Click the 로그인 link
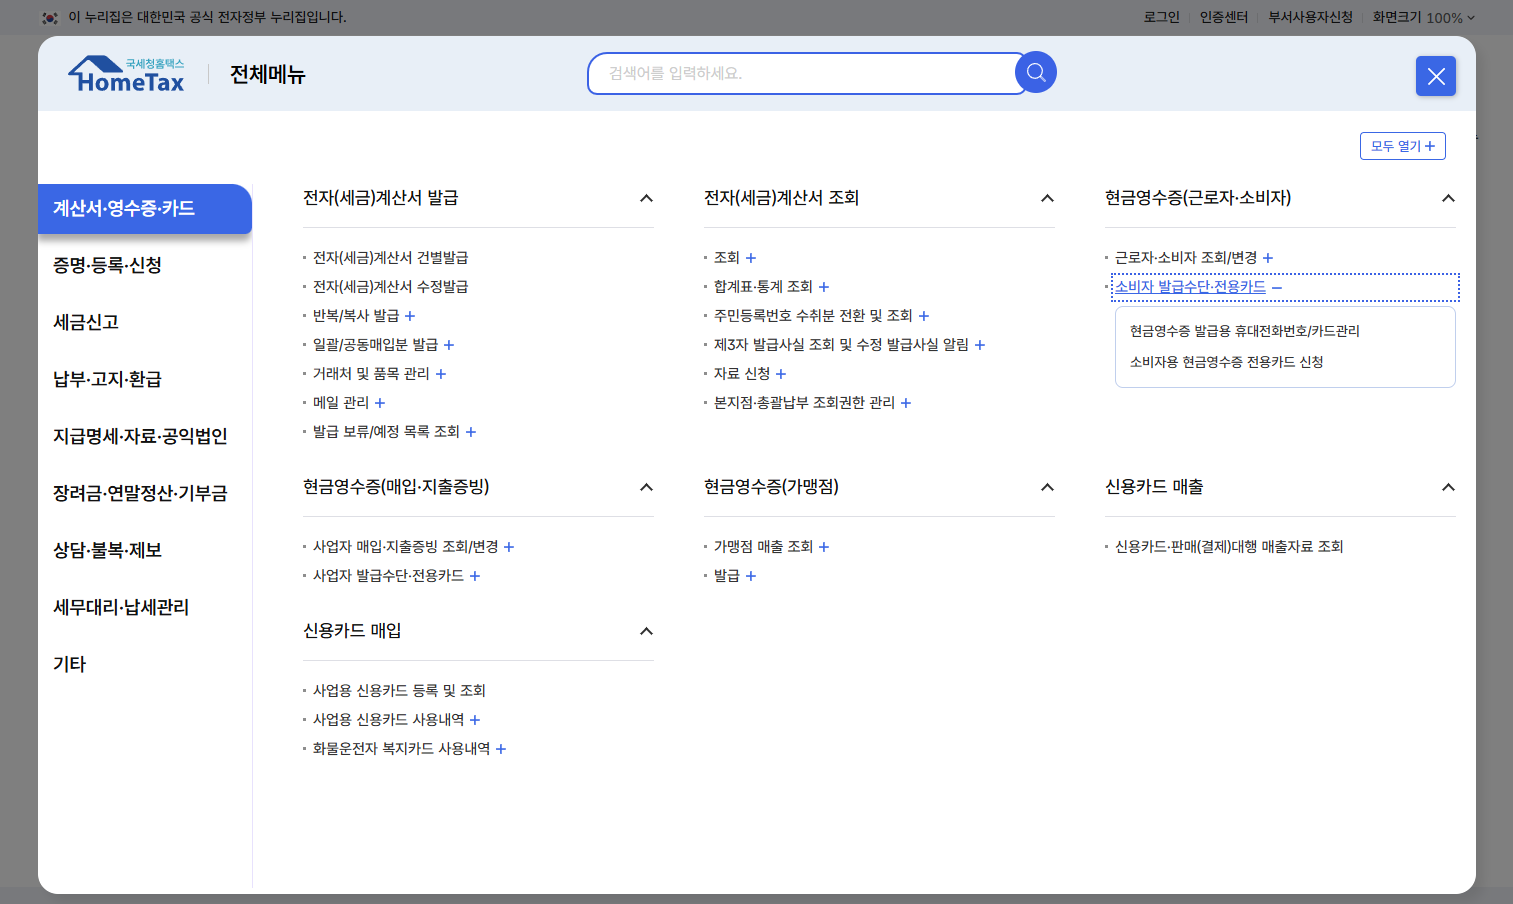Screen dimensions: 1513x904 coord(1159,17)
